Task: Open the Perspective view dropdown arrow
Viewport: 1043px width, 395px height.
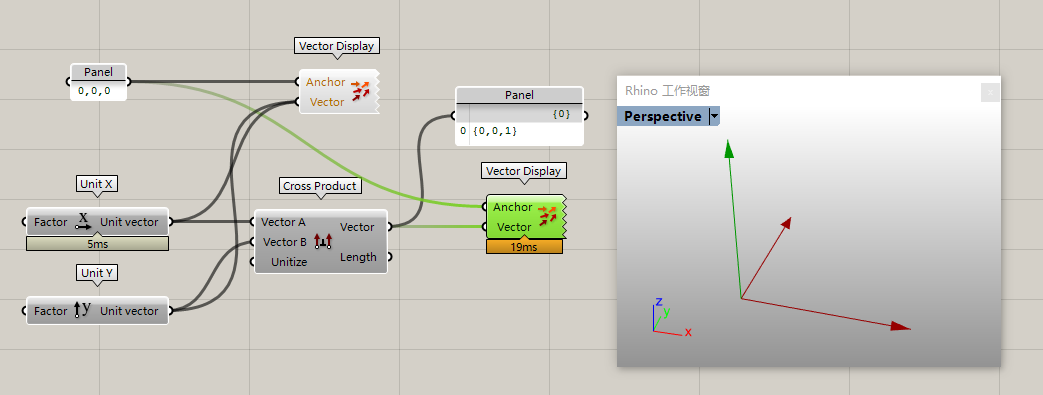Action: point(714,116)
